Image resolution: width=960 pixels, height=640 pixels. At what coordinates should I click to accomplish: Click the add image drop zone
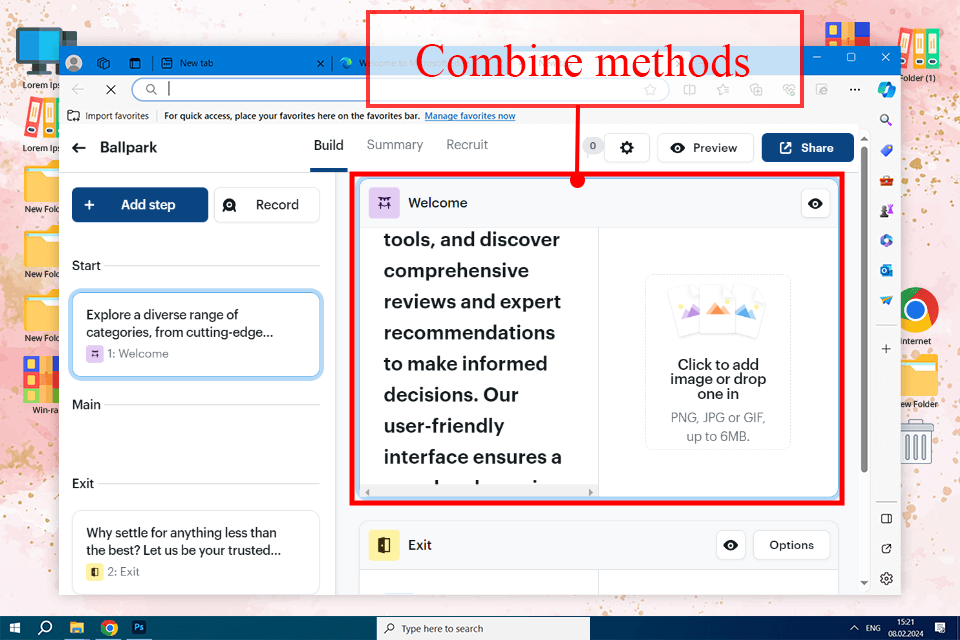[718, 362]
